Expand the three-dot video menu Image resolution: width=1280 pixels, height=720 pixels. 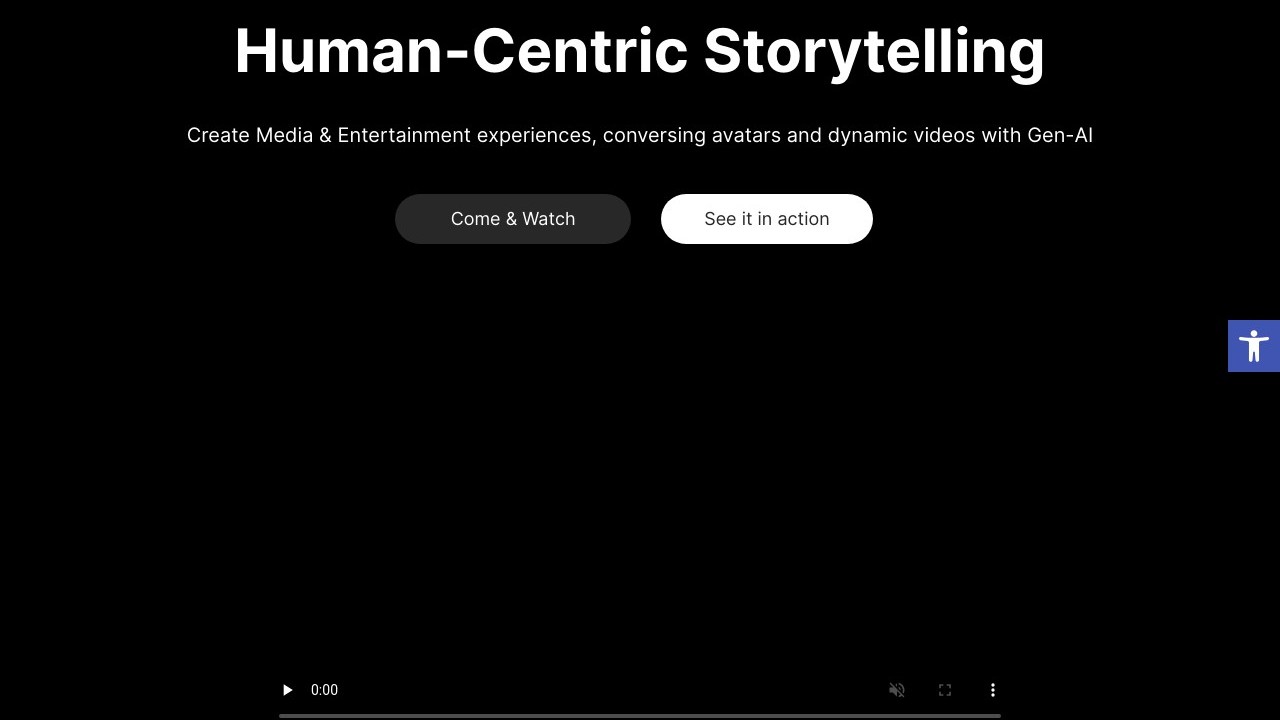coord(993,690)
